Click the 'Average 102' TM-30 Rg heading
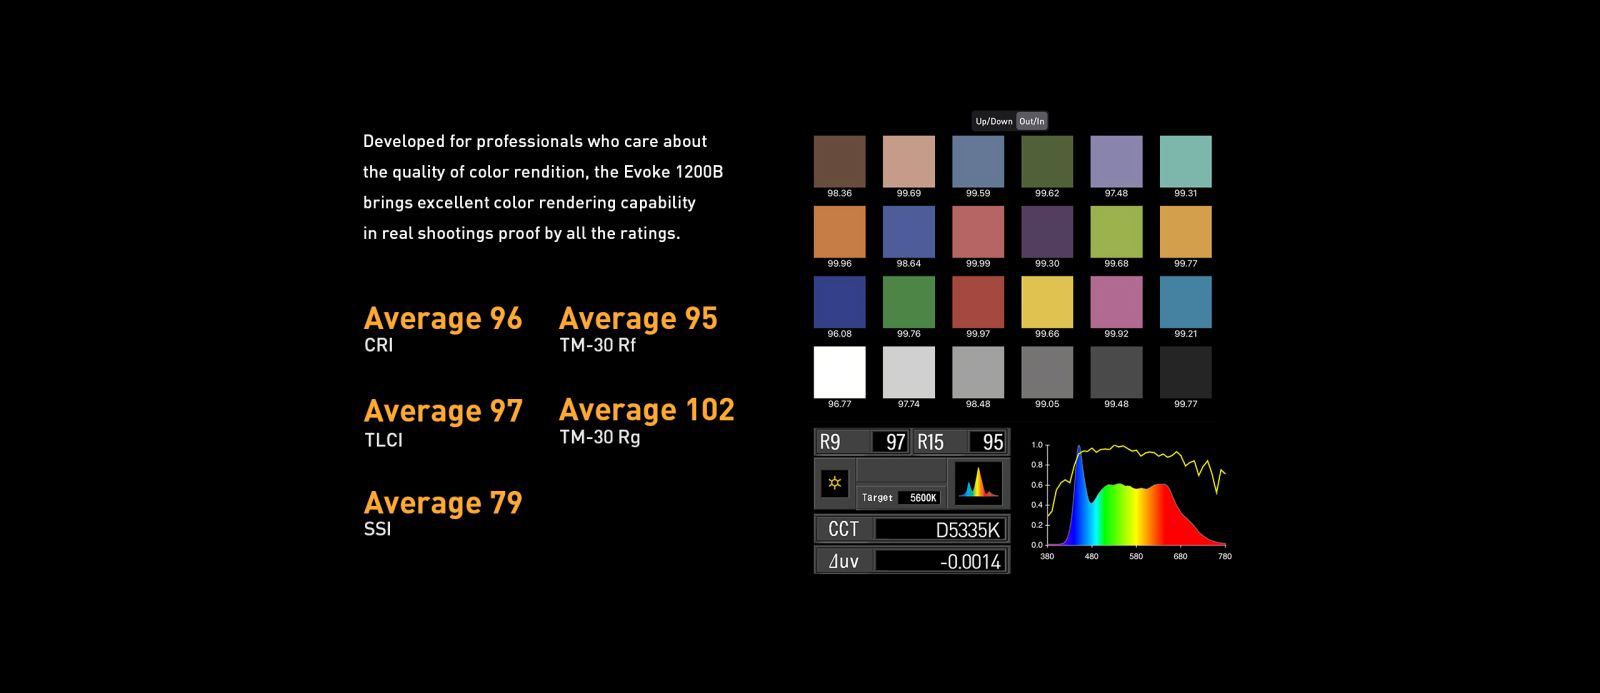The width and height of the screenshot is (1600, 693). [x=647, y=410]
